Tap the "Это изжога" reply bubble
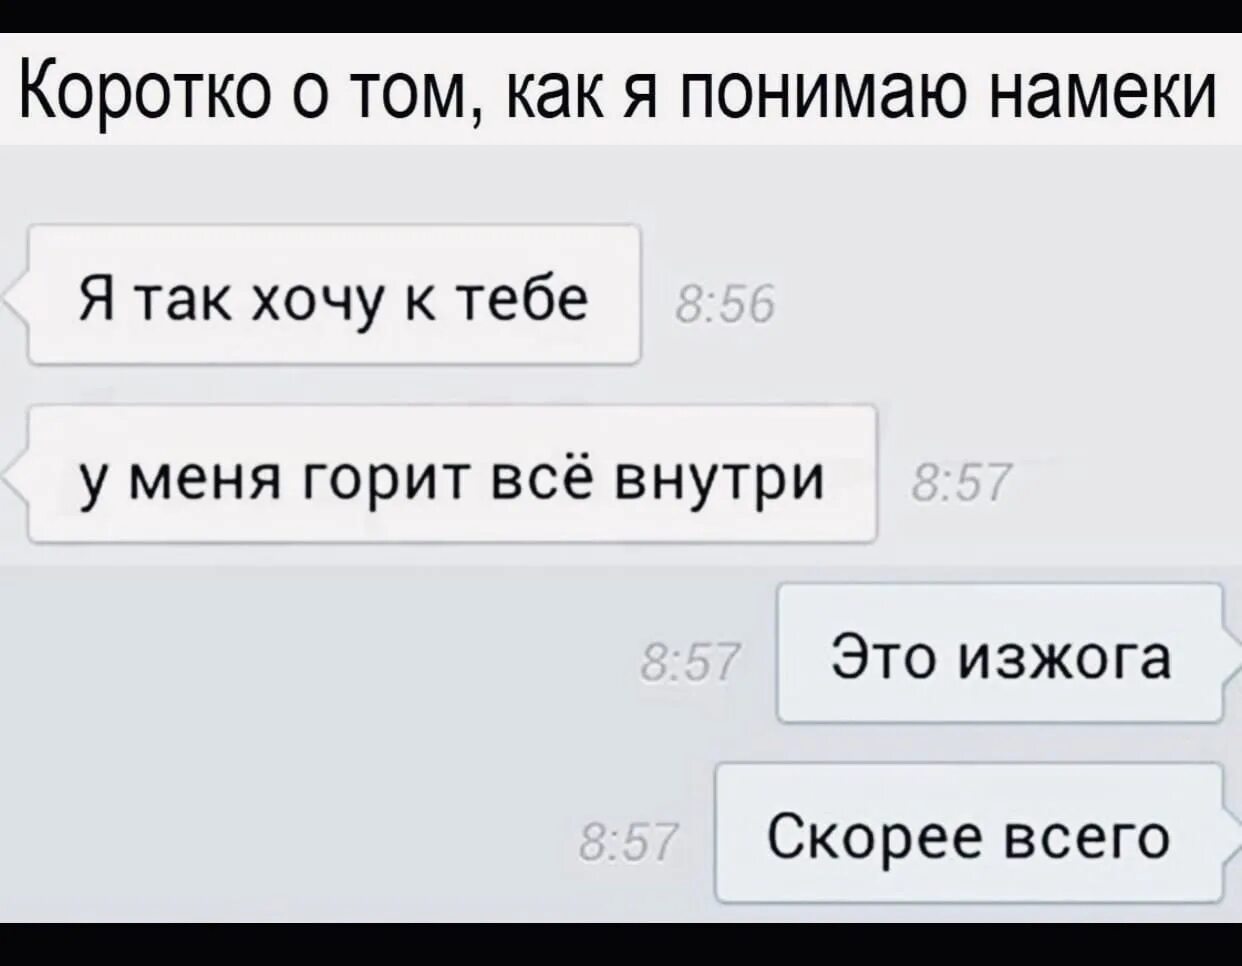1242x966 pixels. click(x=1000, y=654)
